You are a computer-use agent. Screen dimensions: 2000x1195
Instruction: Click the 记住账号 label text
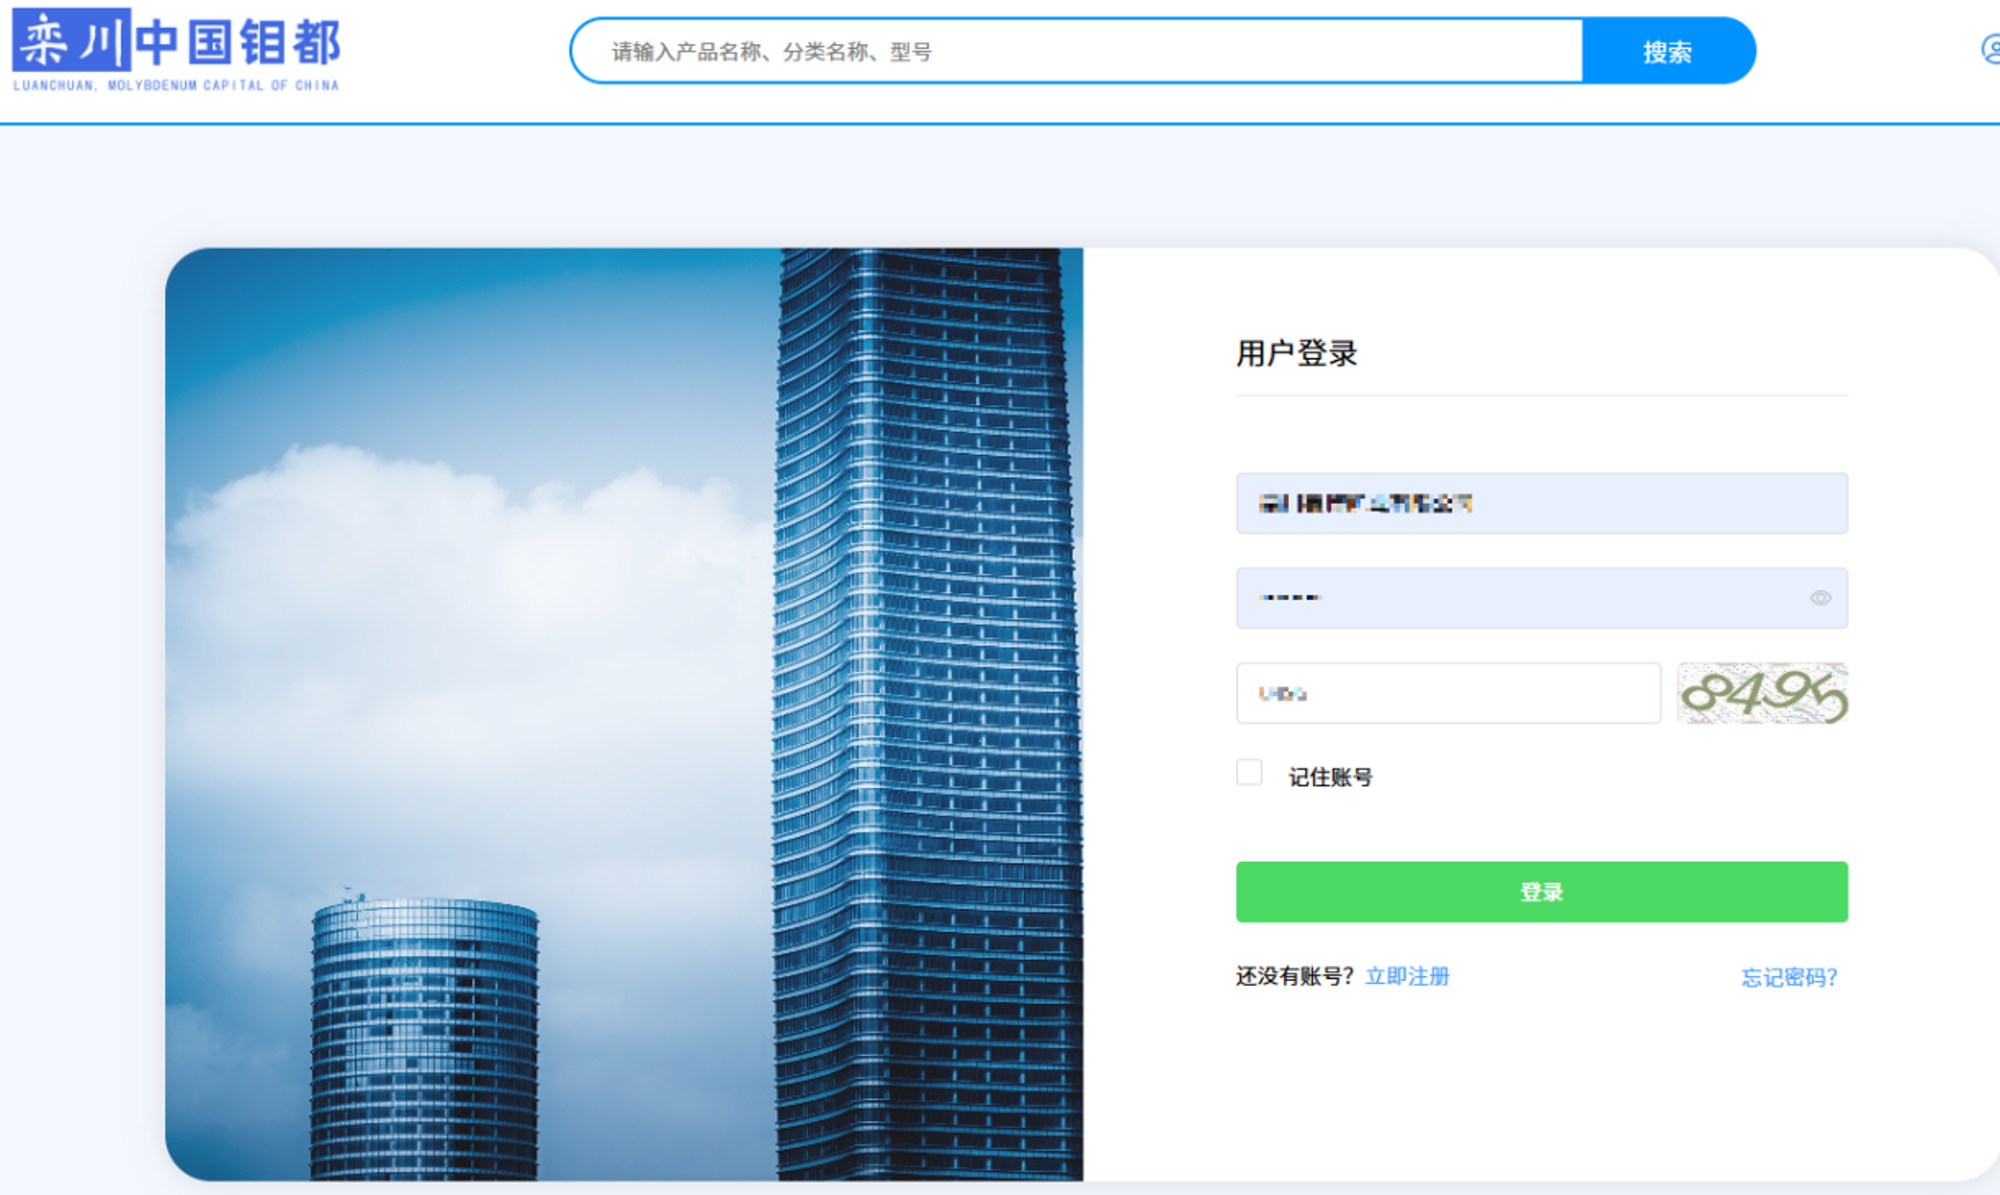pos(1330,777)
